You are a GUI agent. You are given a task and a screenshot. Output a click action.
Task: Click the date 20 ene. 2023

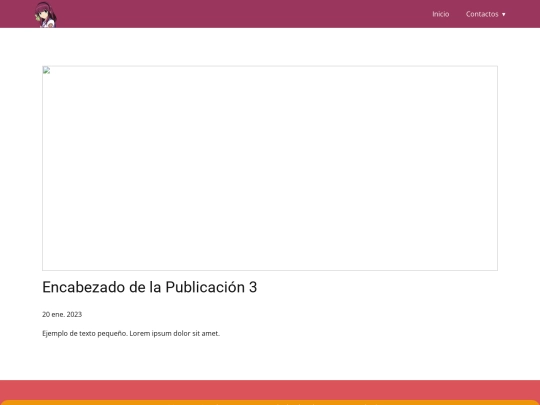(62, 314)
